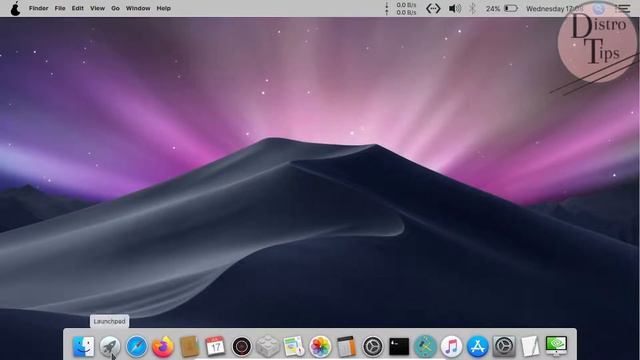
Task: Open Launchpad rocket icon in dock
Action: coord(110,347)
